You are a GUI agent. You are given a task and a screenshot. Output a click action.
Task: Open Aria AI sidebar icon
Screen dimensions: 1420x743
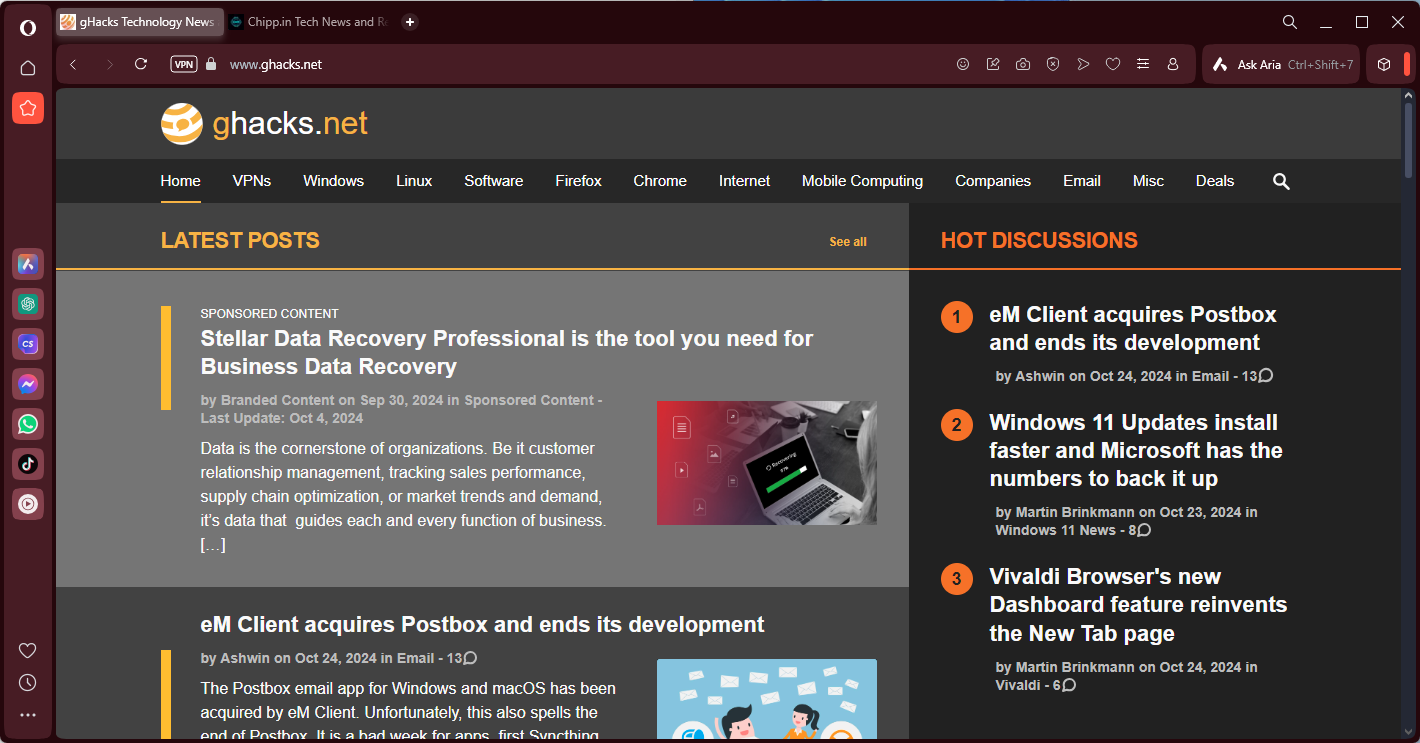click(x=28, y=264)
